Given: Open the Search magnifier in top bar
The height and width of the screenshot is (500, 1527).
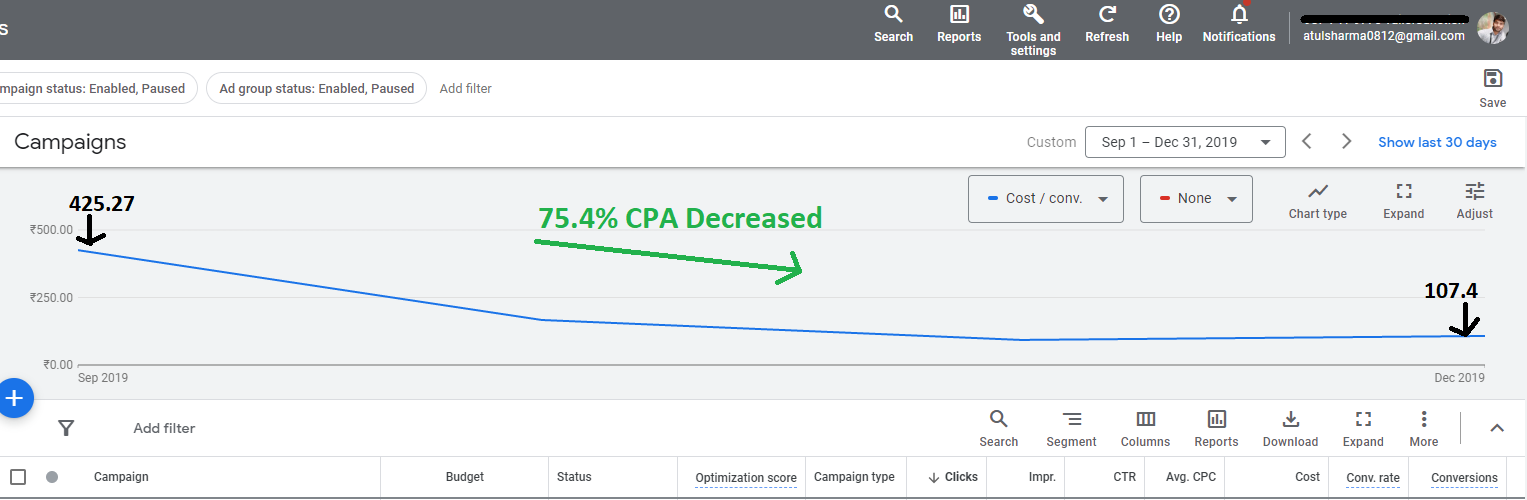Looking at the screenshot, I should click(x=893, y=15).
